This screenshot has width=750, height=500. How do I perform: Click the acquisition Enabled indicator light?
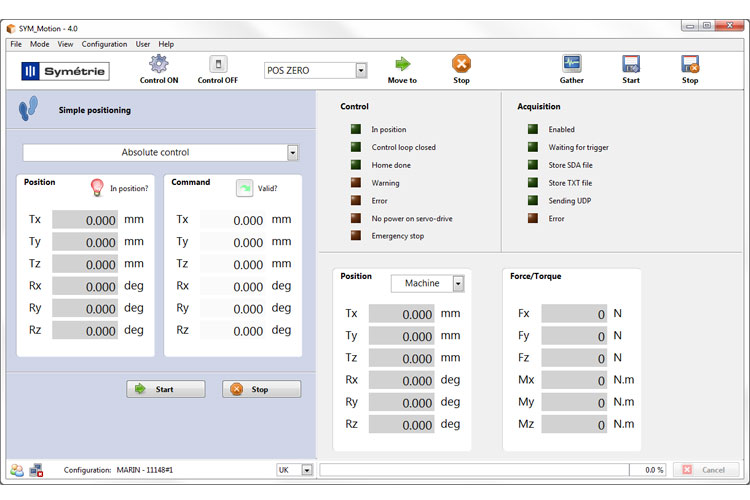532,129
